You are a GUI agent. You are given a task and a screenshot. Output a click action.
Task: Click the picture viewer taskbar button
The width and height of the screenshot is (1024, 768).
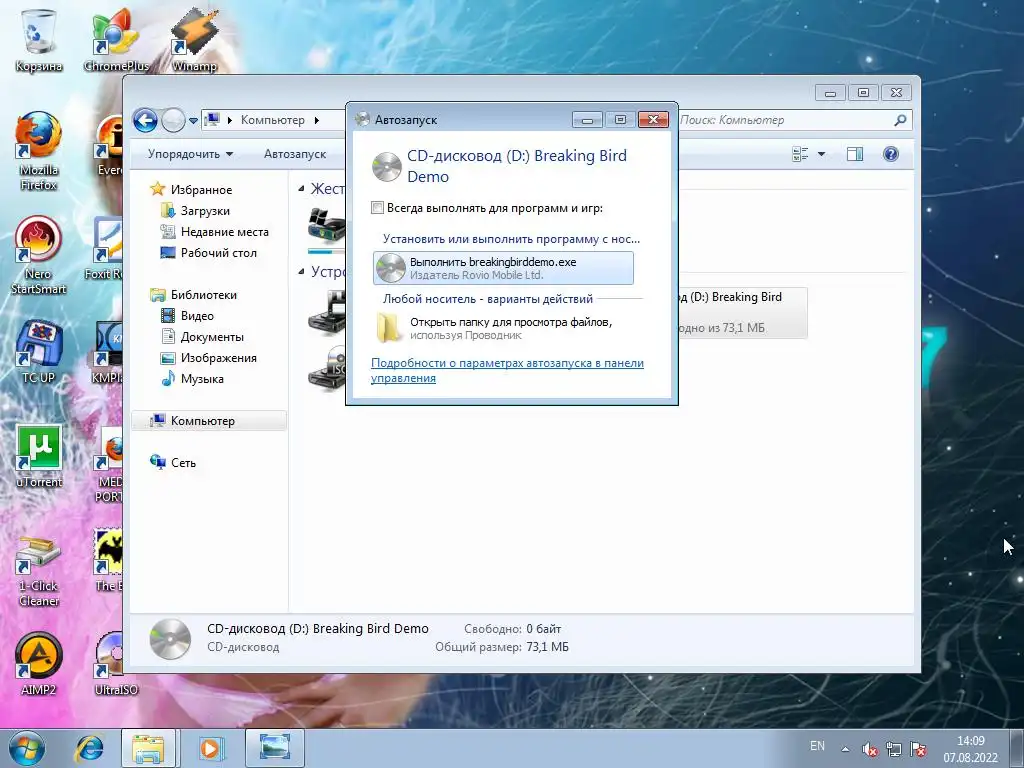pyautogui.click(x=274, y=748)
